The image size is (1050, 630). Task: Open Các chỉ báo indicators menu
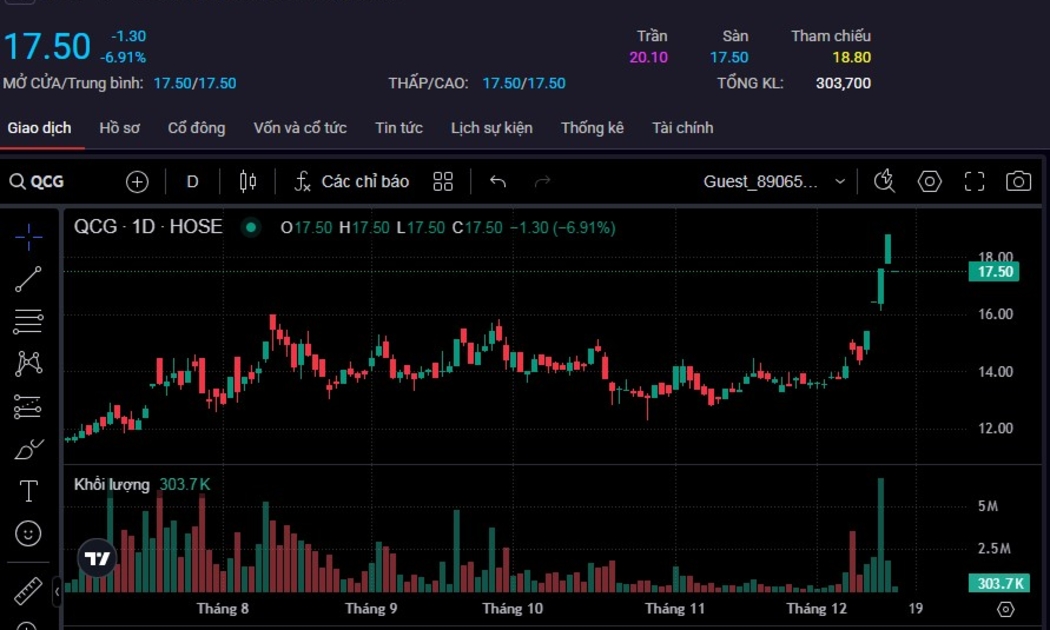[351, 181]
